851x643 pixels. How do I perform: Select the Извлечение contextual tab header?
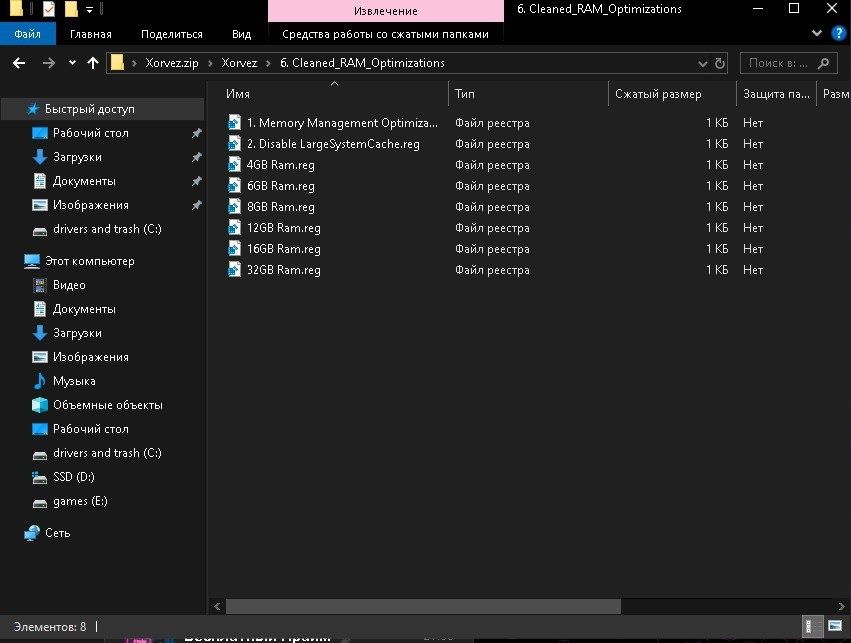(x=385, y=11)
